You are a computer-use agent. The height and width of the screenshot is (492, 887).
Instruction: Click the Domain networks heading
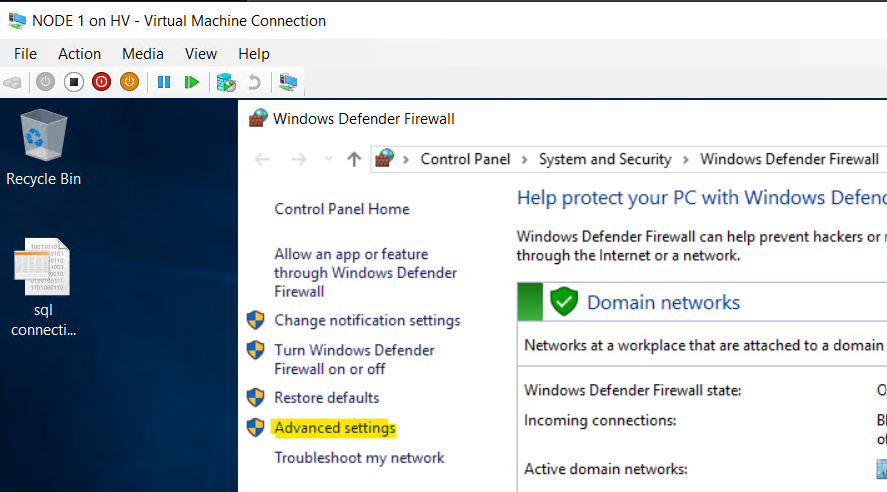click(x=663, y=303)
